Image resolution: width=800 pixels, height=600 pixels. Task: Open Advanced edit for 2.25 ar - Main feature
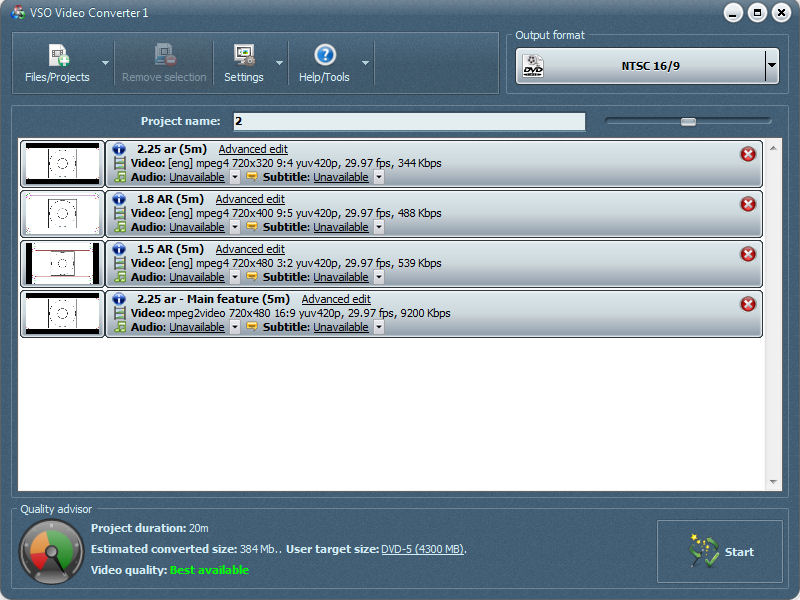(336, 299)
